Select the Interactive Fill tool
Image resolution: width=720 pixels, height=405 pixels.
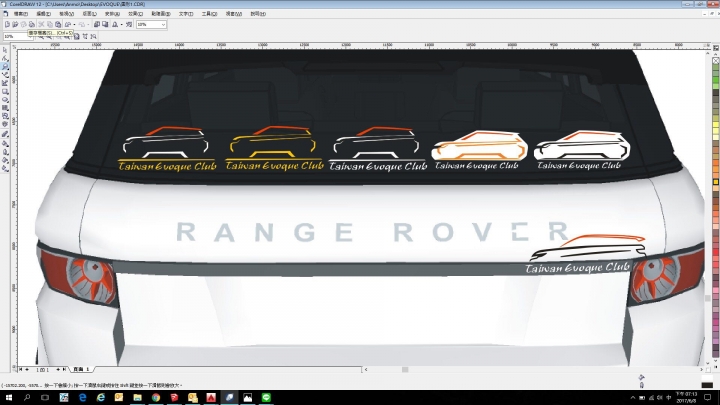pos(5,169)
